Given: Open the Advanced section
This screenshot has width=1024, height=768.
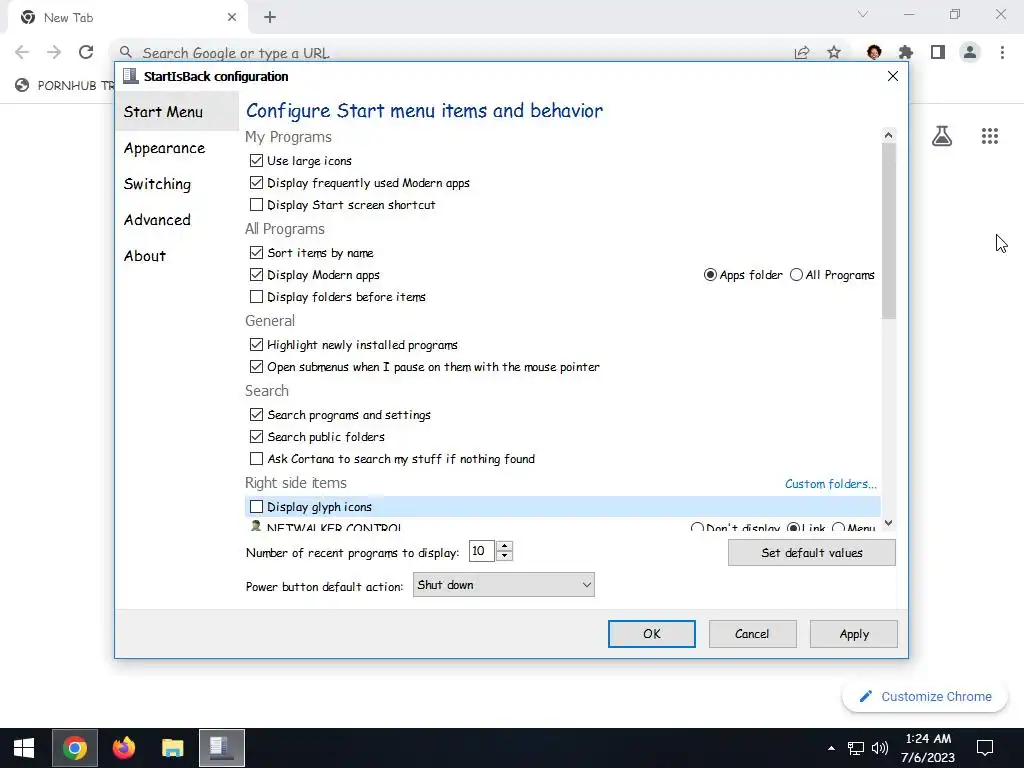Looking at the screenshot, I should [157, 220].
